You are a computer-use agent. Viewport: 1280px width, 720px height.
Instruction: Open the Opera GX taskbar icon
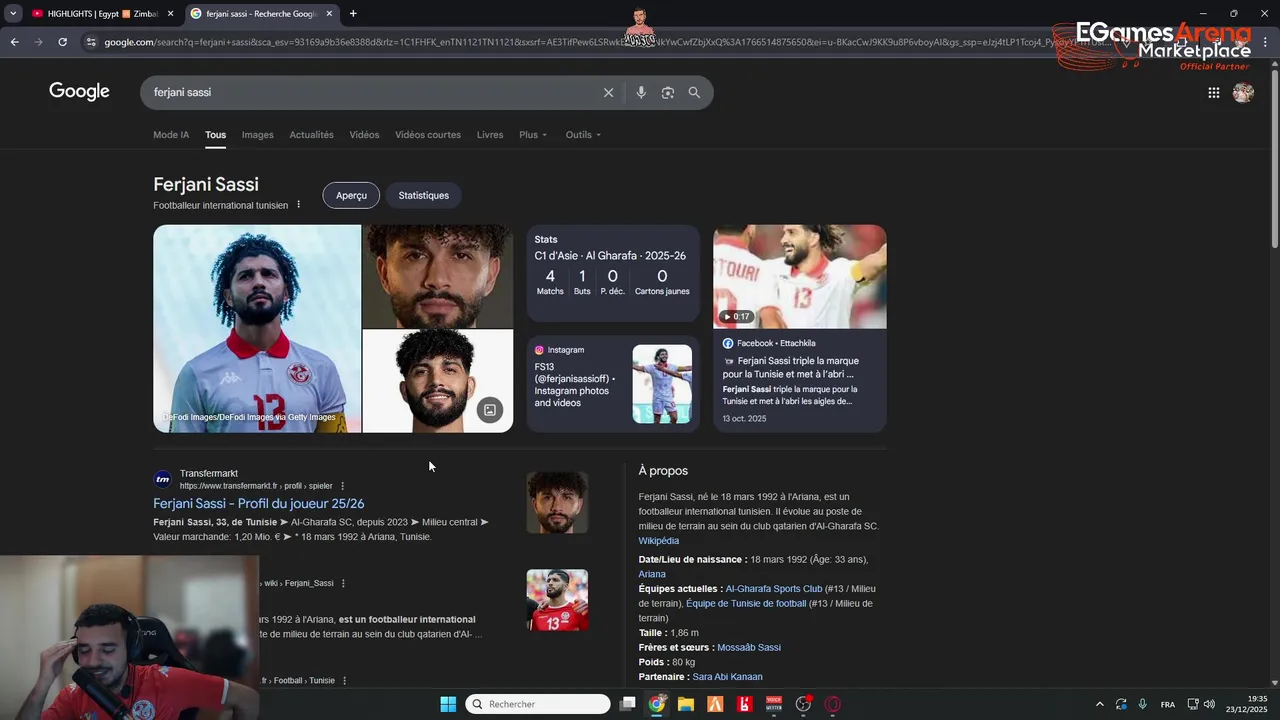point(832,704)
